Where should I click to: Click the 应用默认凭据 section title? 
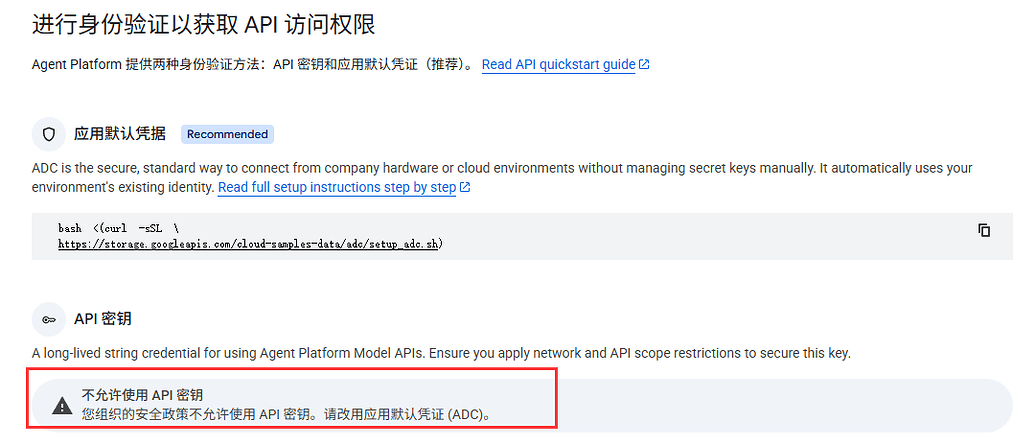click(x=119, y=135)
